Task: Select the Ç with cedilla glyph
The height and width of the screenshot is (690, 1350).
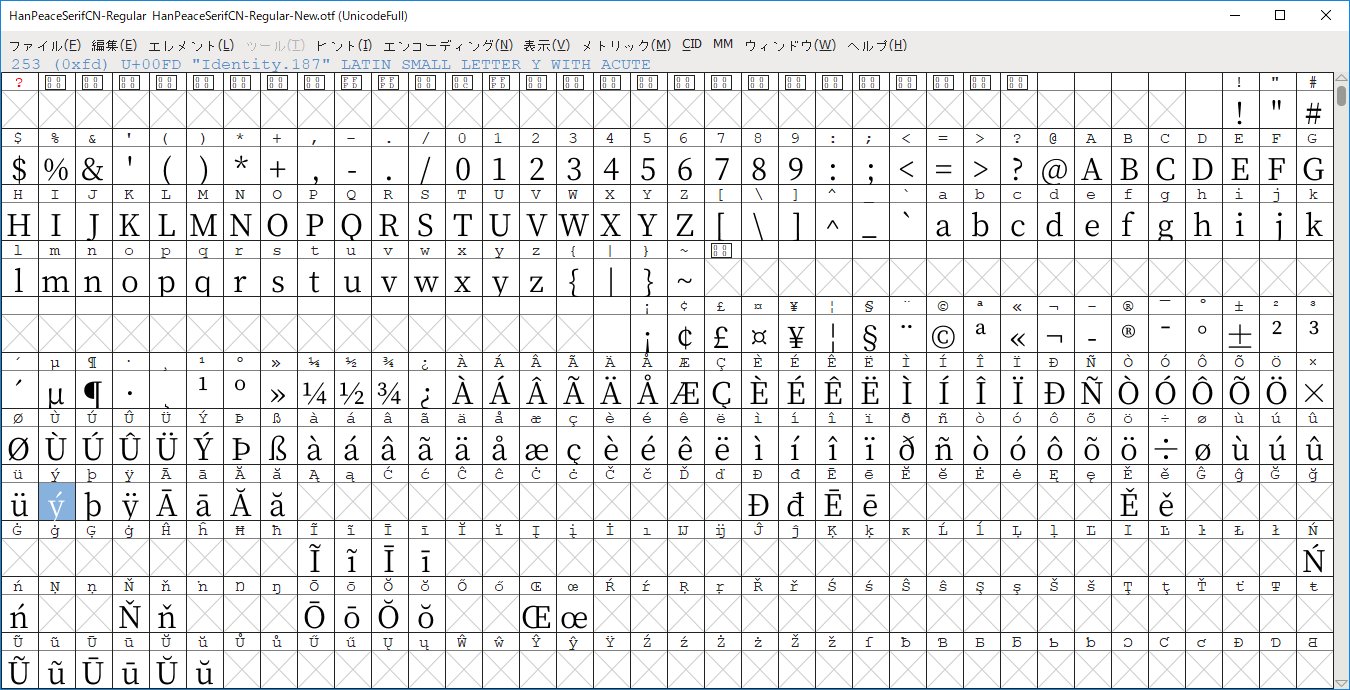Action: [x=721, y=391]
